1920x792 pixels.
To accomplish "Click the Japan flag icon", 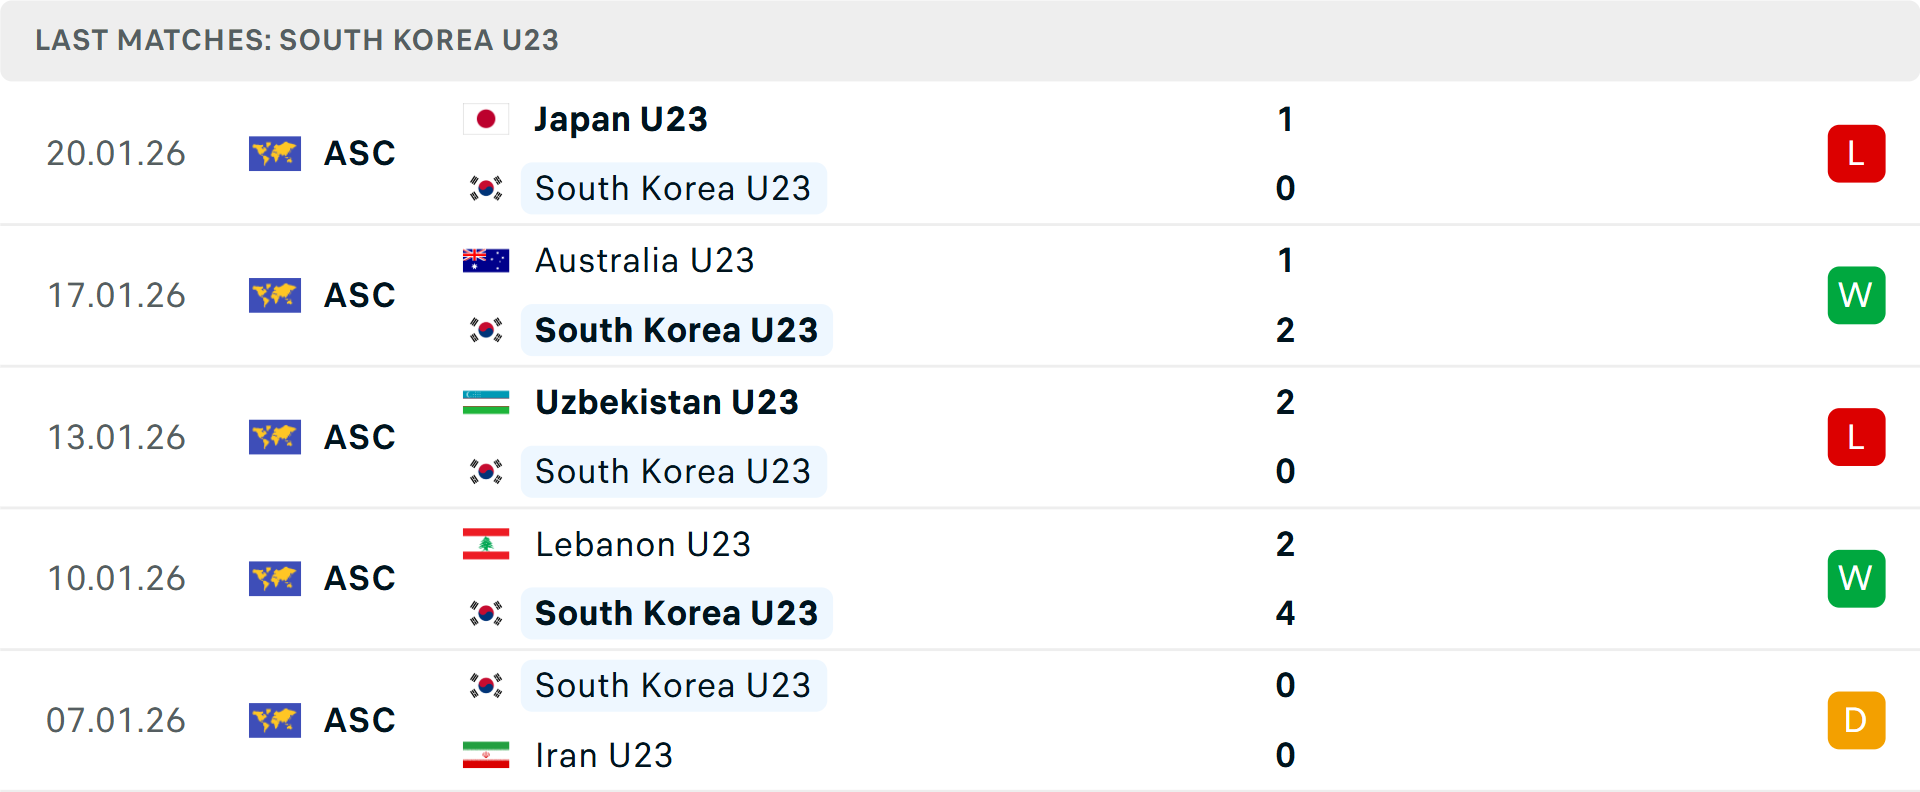I will coord(486,120).
